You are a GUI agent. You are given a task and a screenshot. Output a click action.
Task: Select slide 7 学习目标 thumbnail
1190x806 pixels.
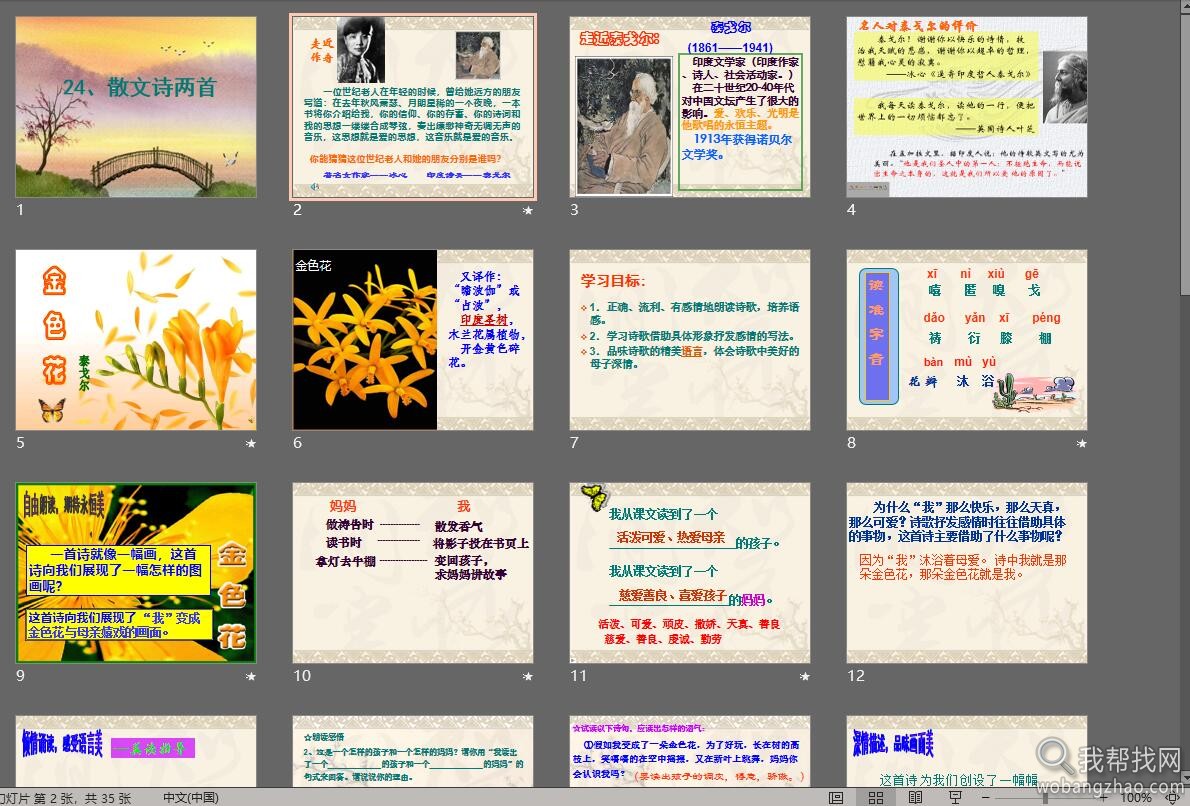pos(690,340)
